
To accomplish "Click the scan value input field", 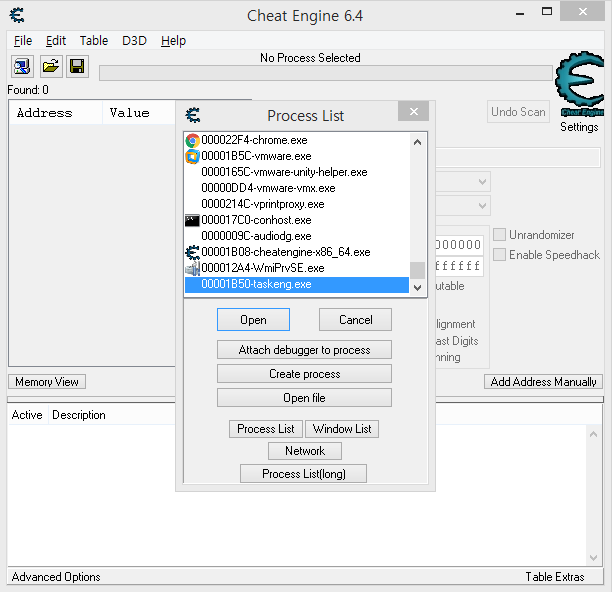I will [x=518, y=157].
